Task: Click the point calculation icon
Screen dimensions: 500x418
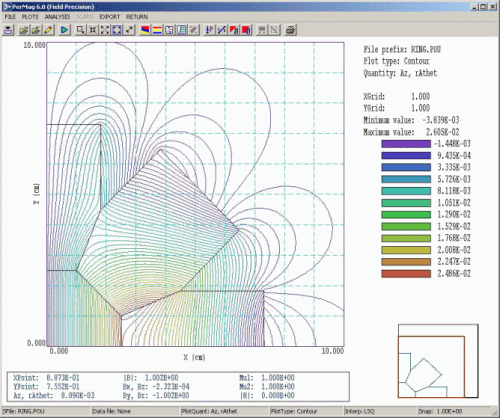Action: tap(210, 30)
